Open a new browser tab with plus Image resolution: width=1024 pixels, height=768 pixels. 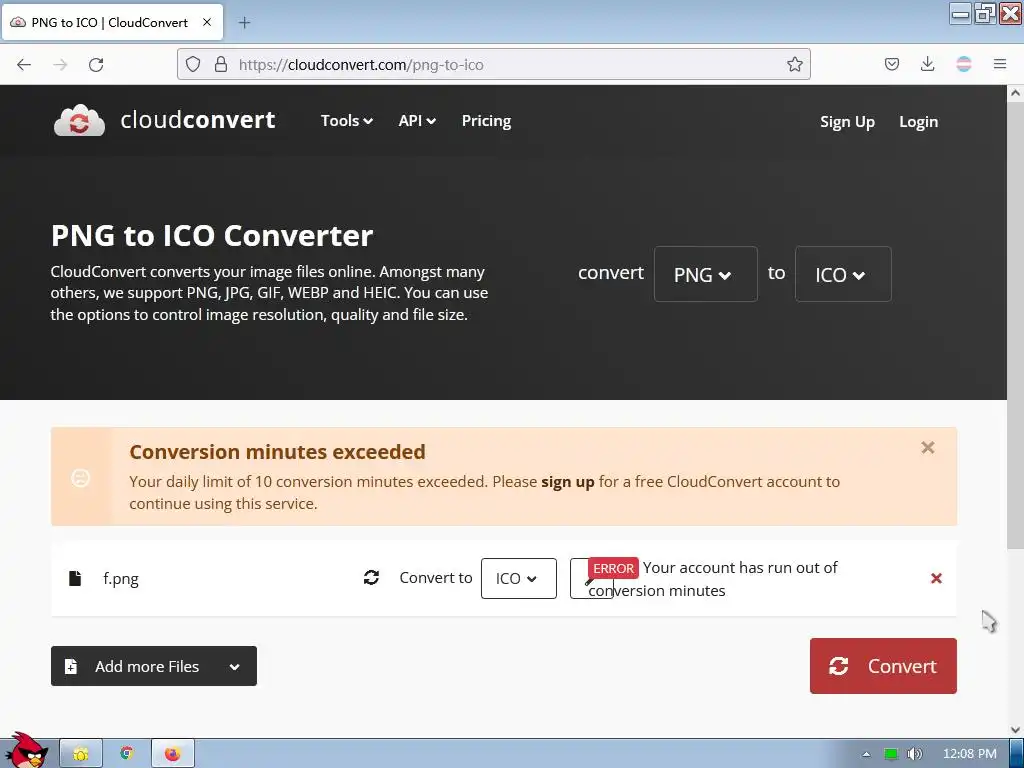(x=244, y=23)
